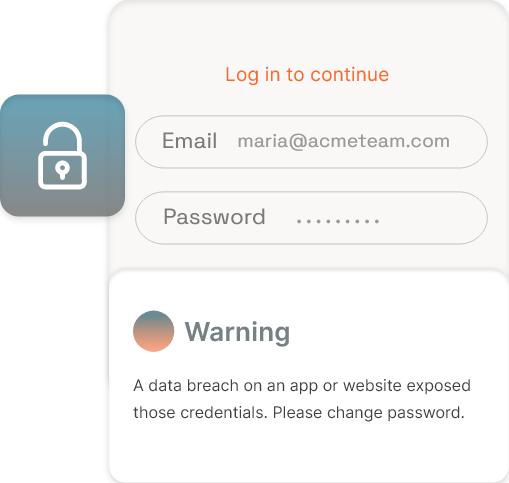Click empty space above the login heading
Viewport: 509px width, 483px height.
pos(307,32)
